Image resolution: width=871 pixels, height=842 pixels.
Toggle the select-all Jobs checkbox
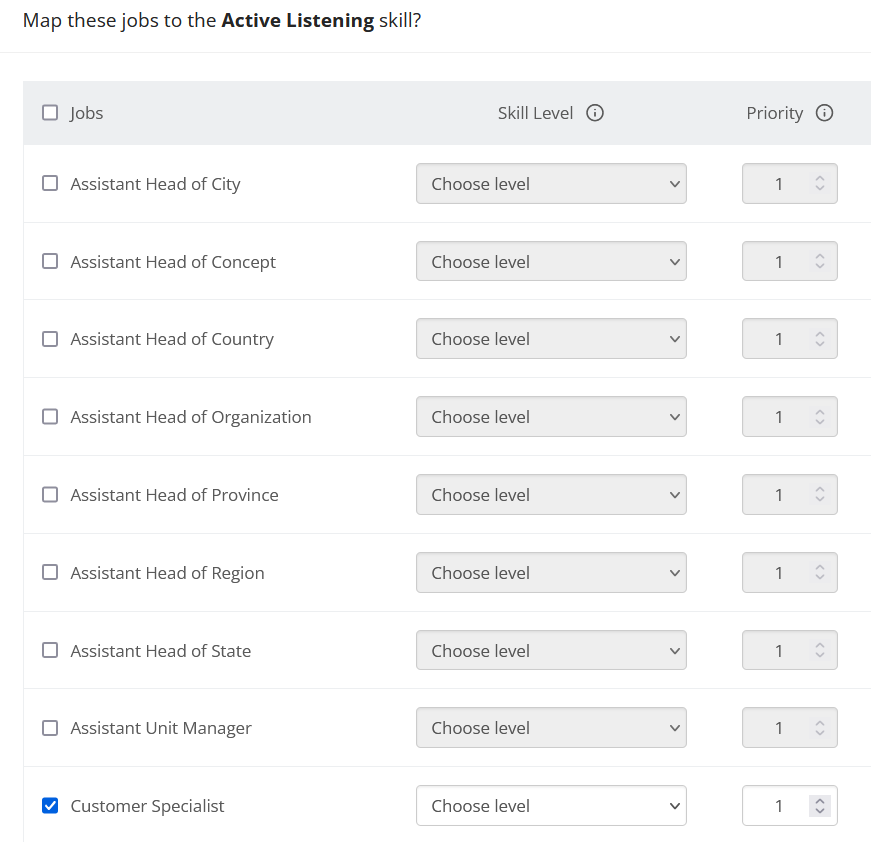click(50, 113)
